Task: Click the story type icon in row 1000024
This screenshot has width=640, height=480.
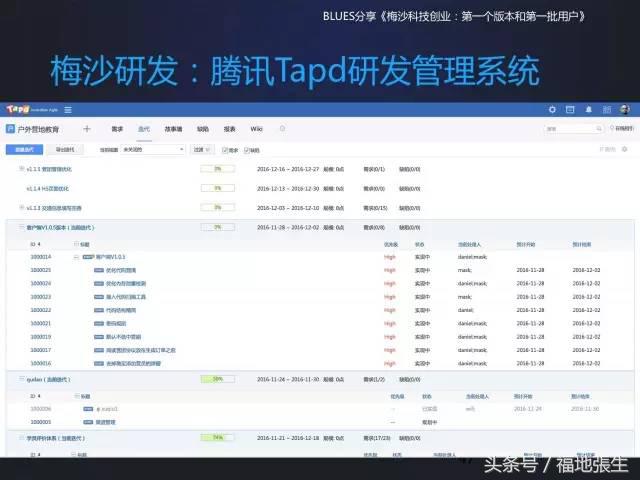Action: pyautogui.click(x=99, y=283)
